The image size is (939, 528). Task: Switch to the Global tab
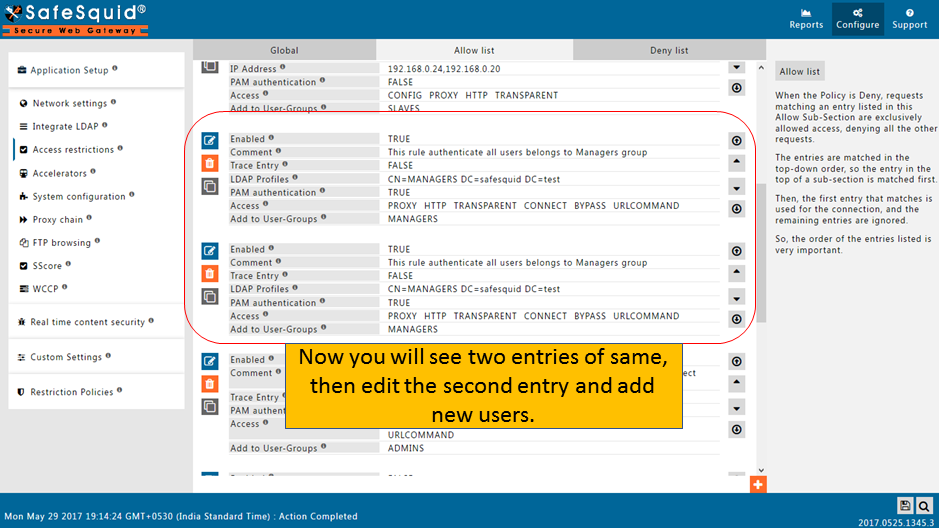284,50
